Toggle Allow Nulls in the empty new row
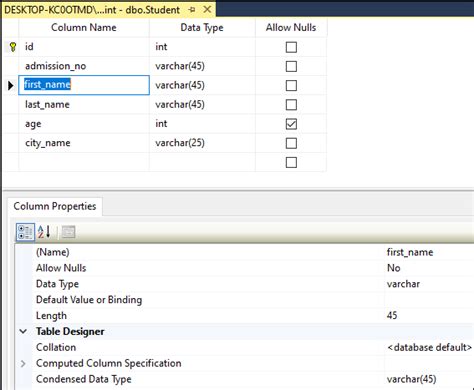This screenshot has height=390, width=474. 291,163
